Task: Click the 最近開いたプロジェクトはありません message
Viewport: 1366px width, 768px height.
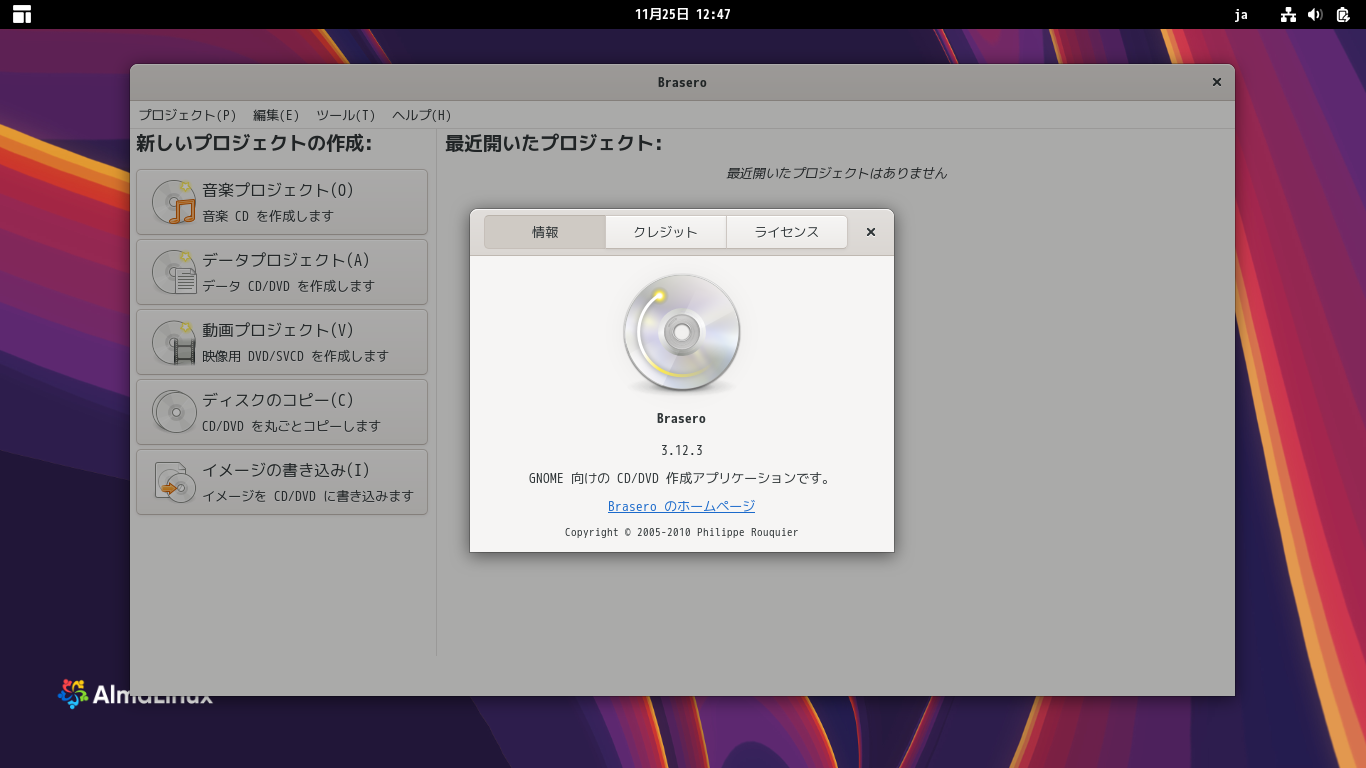Action: click(x=836, y=173)
